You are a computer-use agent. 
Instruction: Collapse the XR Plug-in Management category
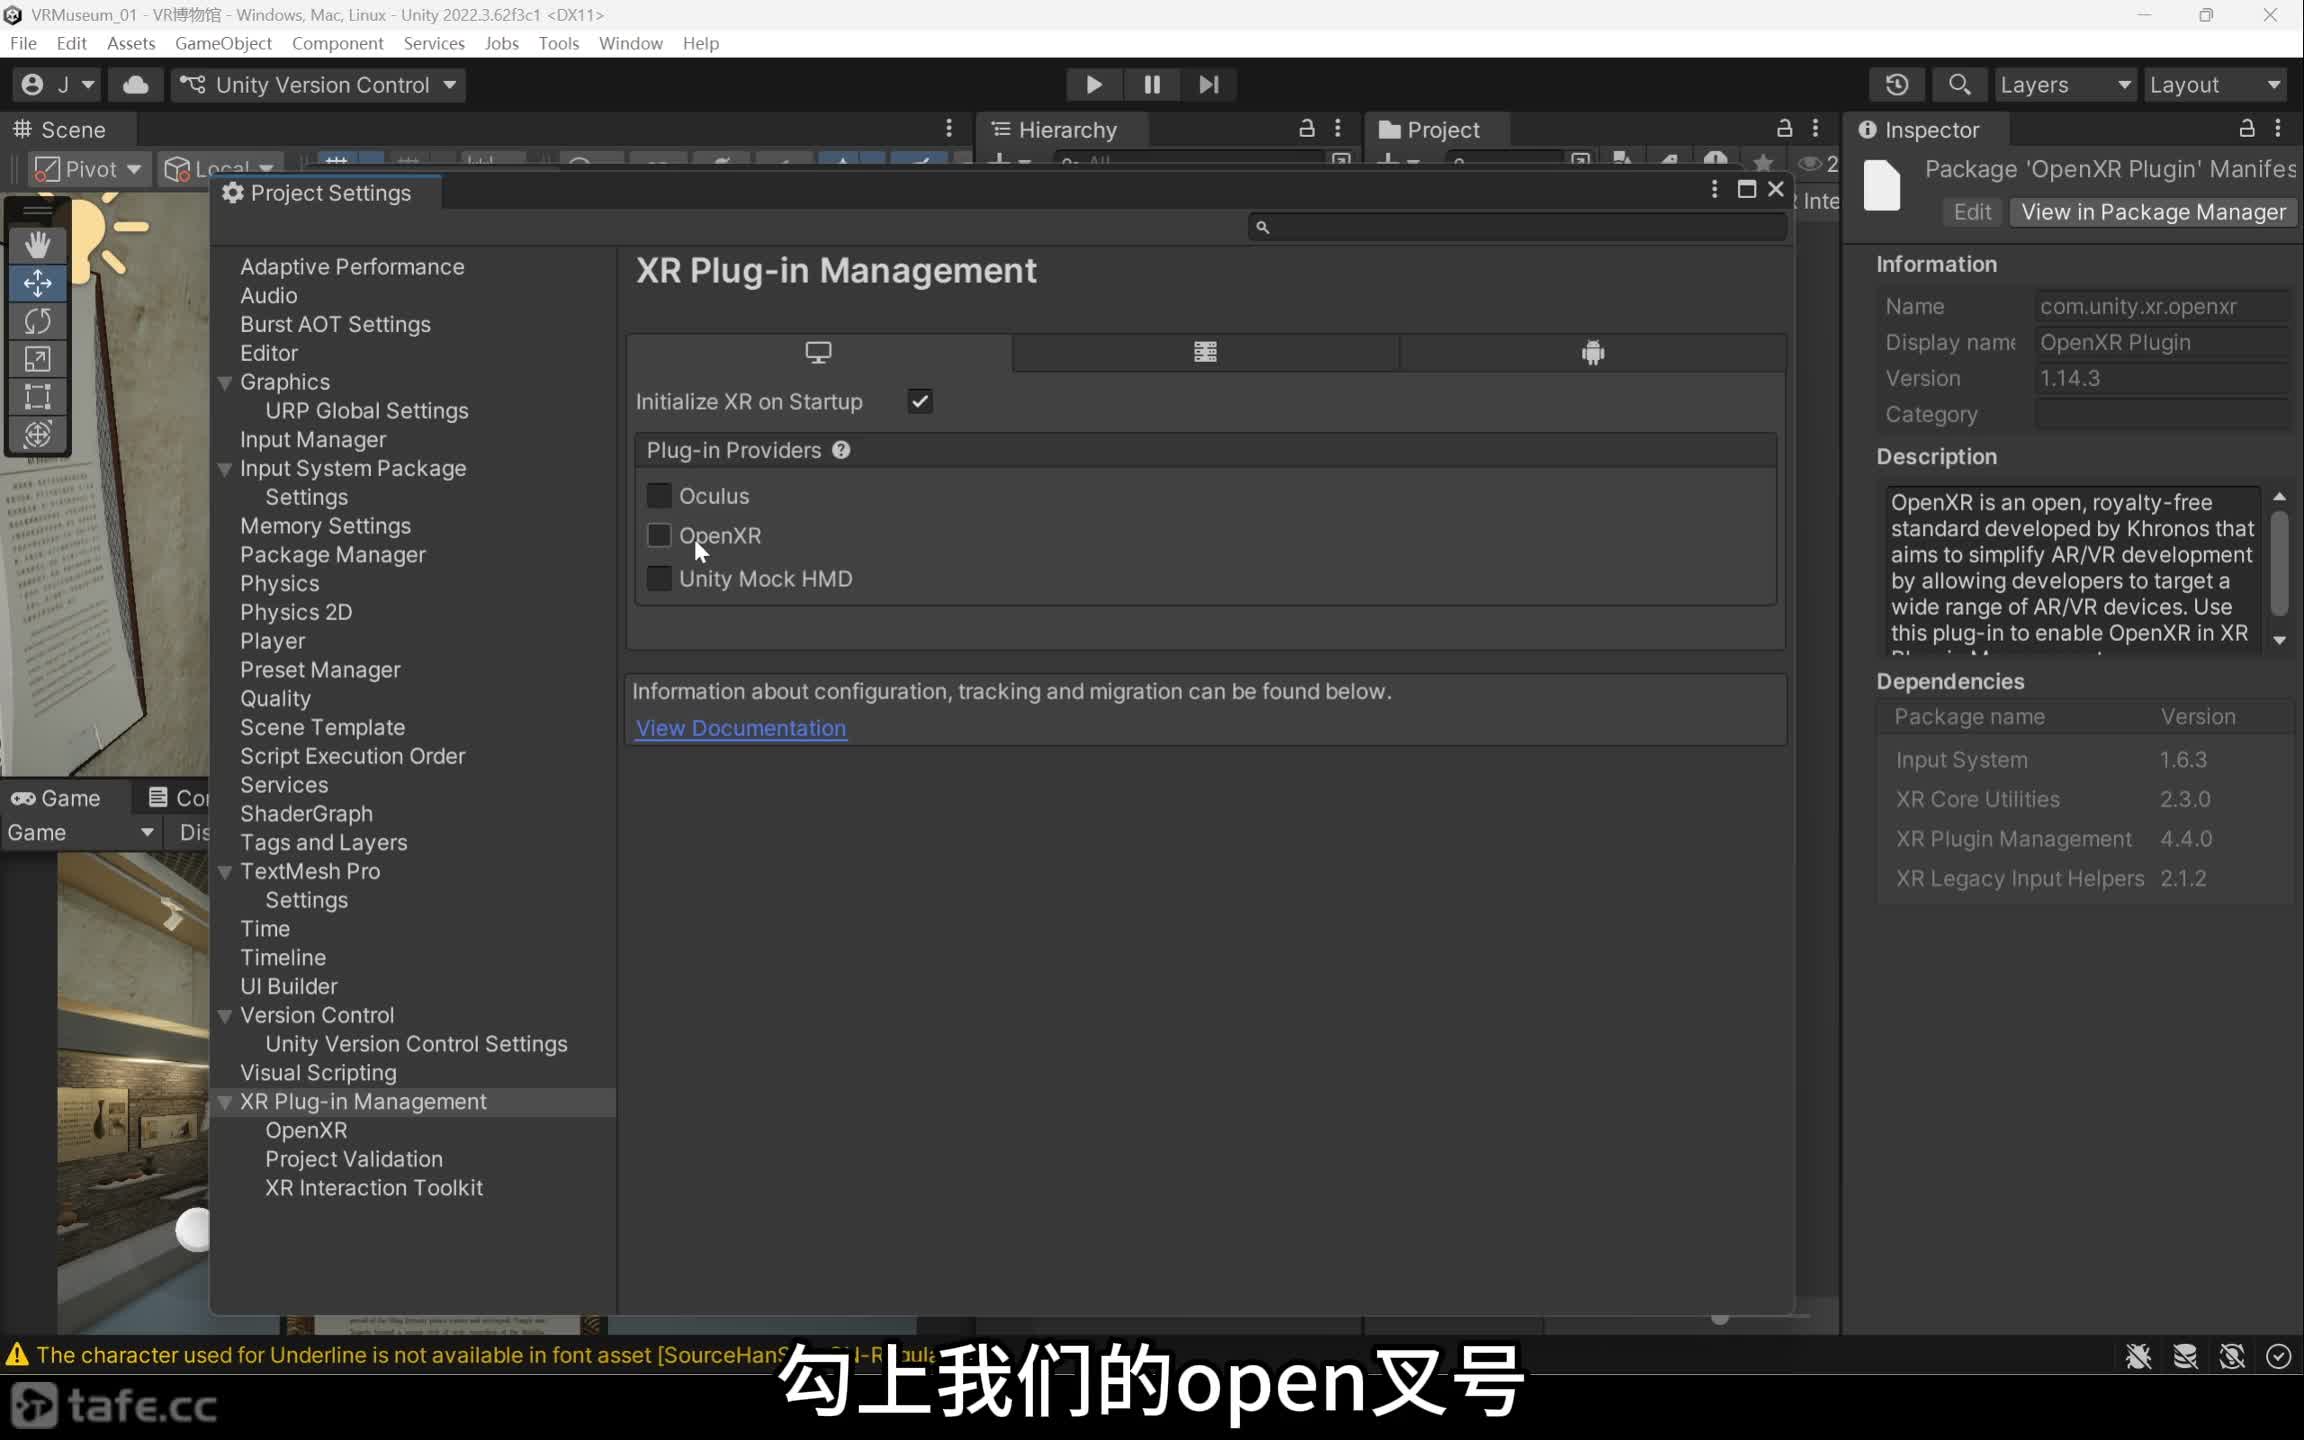[225, 1102]
